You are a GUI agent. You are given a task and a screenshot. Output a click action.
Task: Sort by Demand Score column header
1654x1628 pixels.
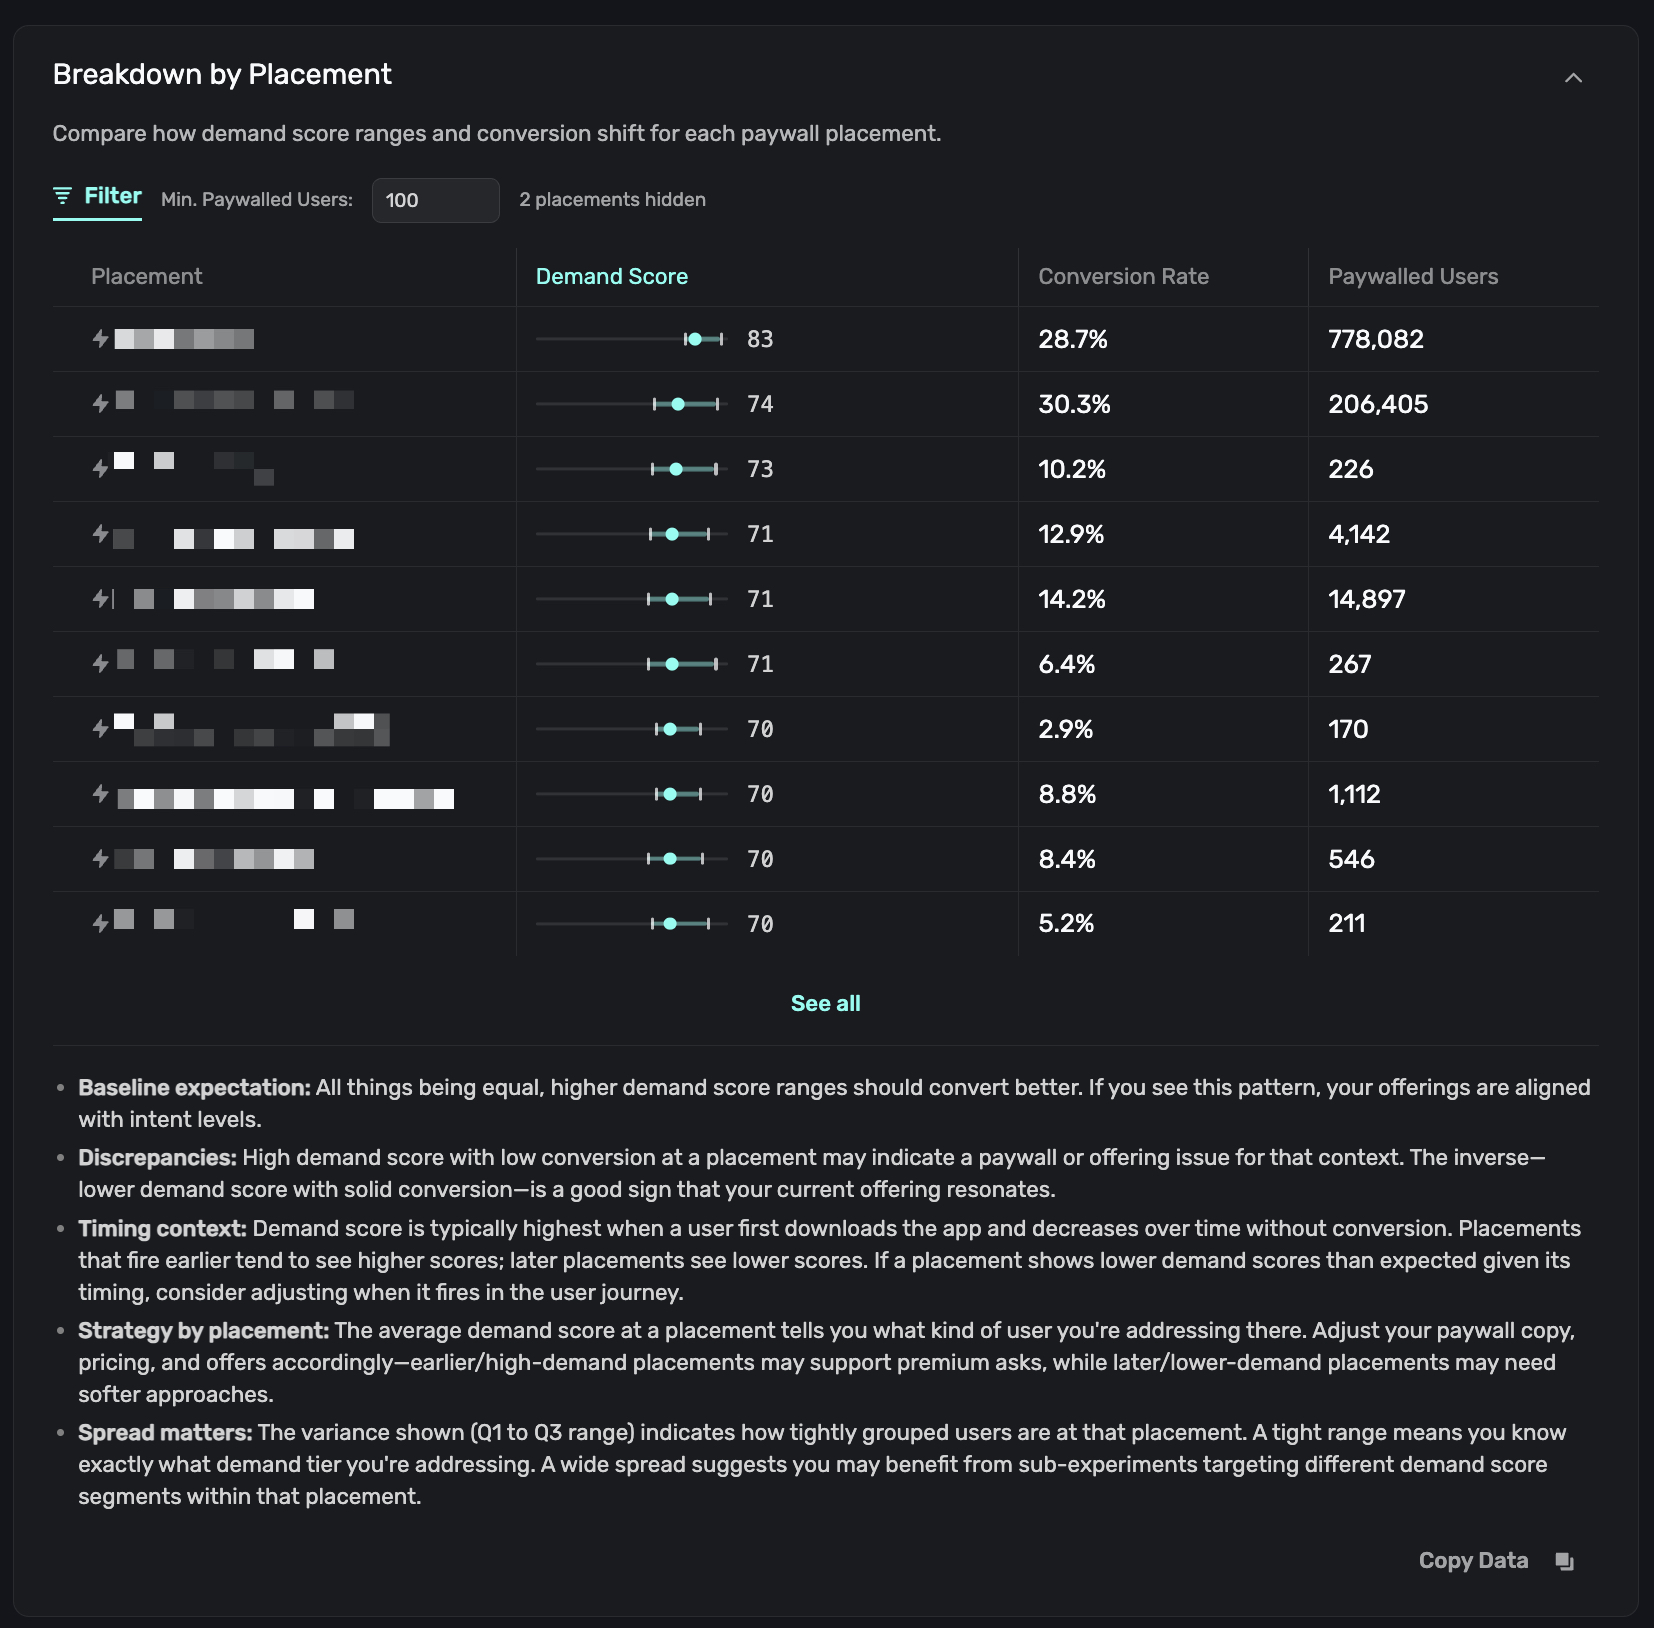pyautogui.click(x=611, y=276)
